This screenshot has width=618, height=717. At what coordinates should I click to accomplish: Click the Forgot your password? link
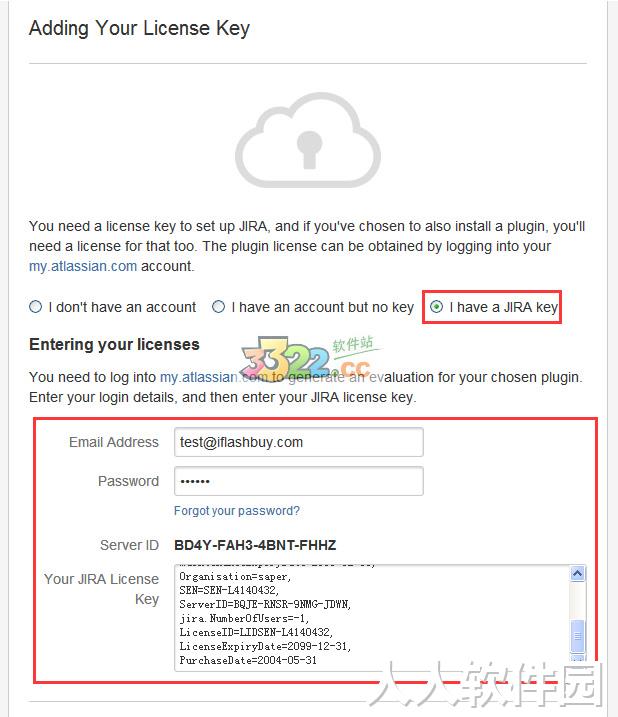pyautogui.click(x=236, y=510)
